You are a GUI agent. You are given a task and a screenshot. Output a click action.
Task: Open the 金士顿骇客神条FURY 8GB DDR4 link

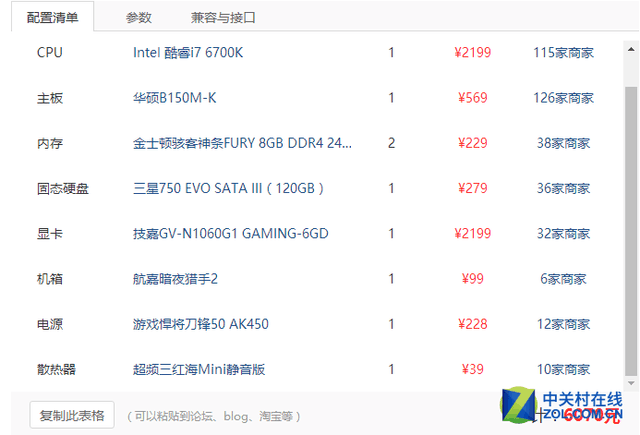point(242,143)
